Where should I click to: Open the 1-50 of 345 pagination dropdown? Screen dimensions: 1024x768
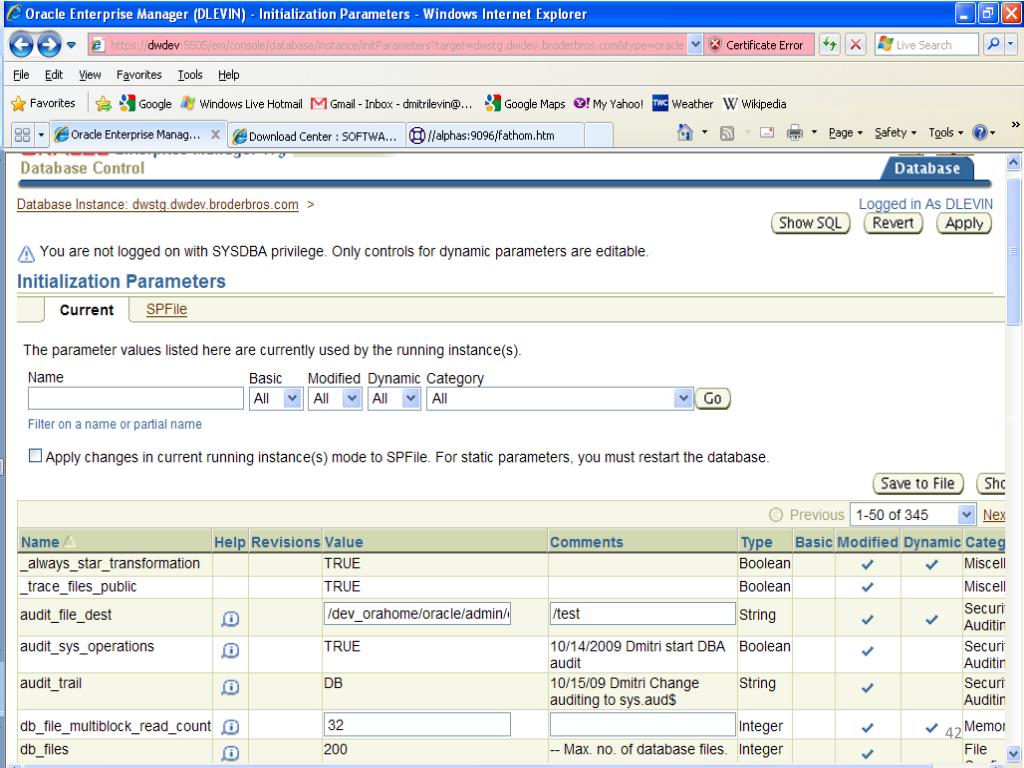965,515
